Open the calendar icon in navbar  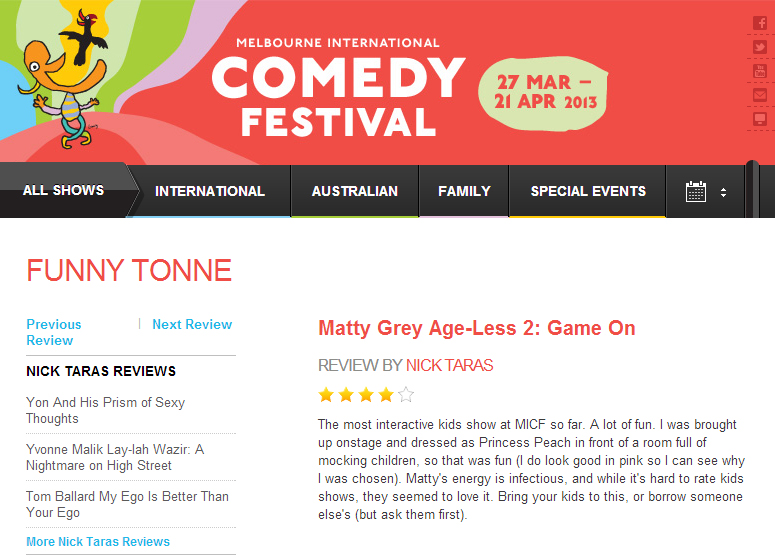click(x=696, y=191)
